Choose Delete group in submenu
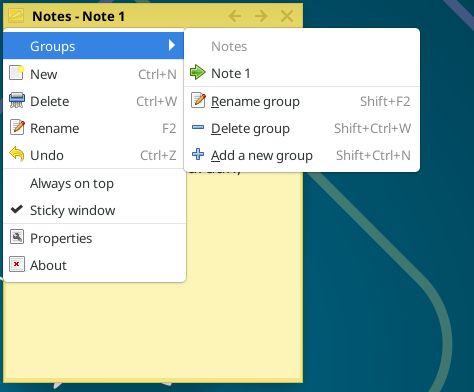Image resolution: width=474 pixels, height=392 pixels. [302, 128]
